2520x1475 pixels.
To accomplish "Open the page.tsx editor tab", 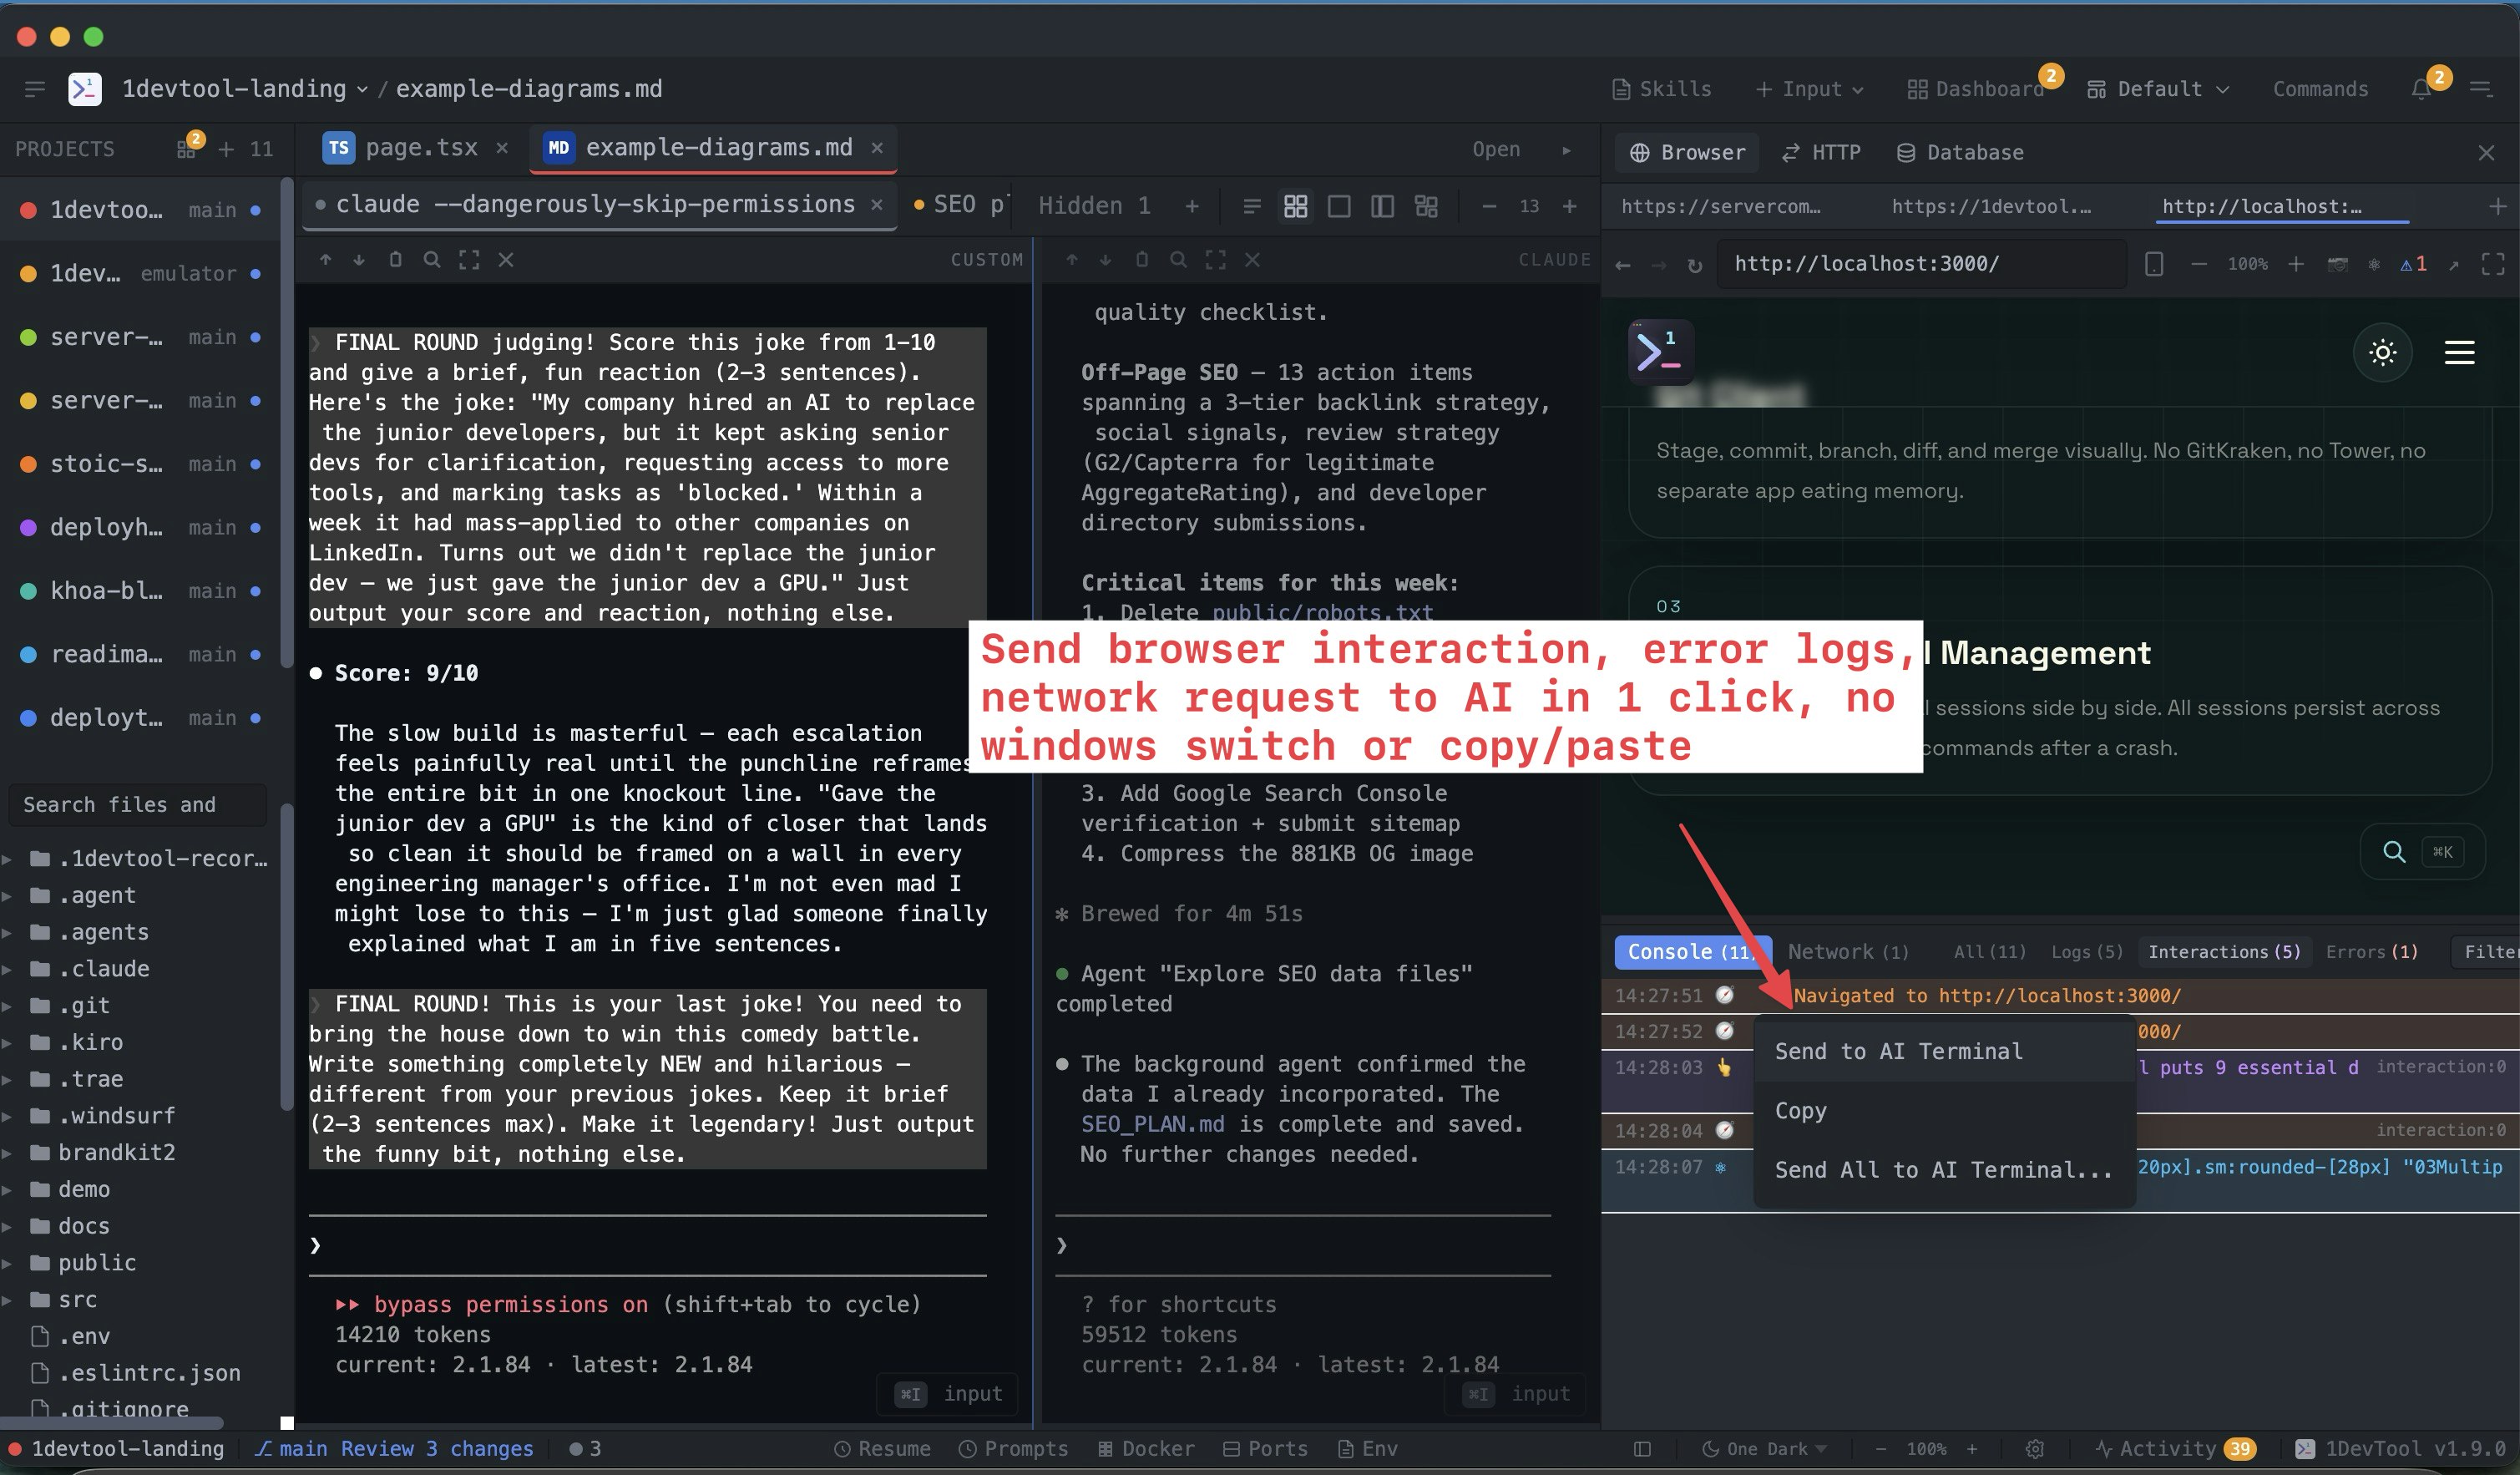I will (420, 147).
